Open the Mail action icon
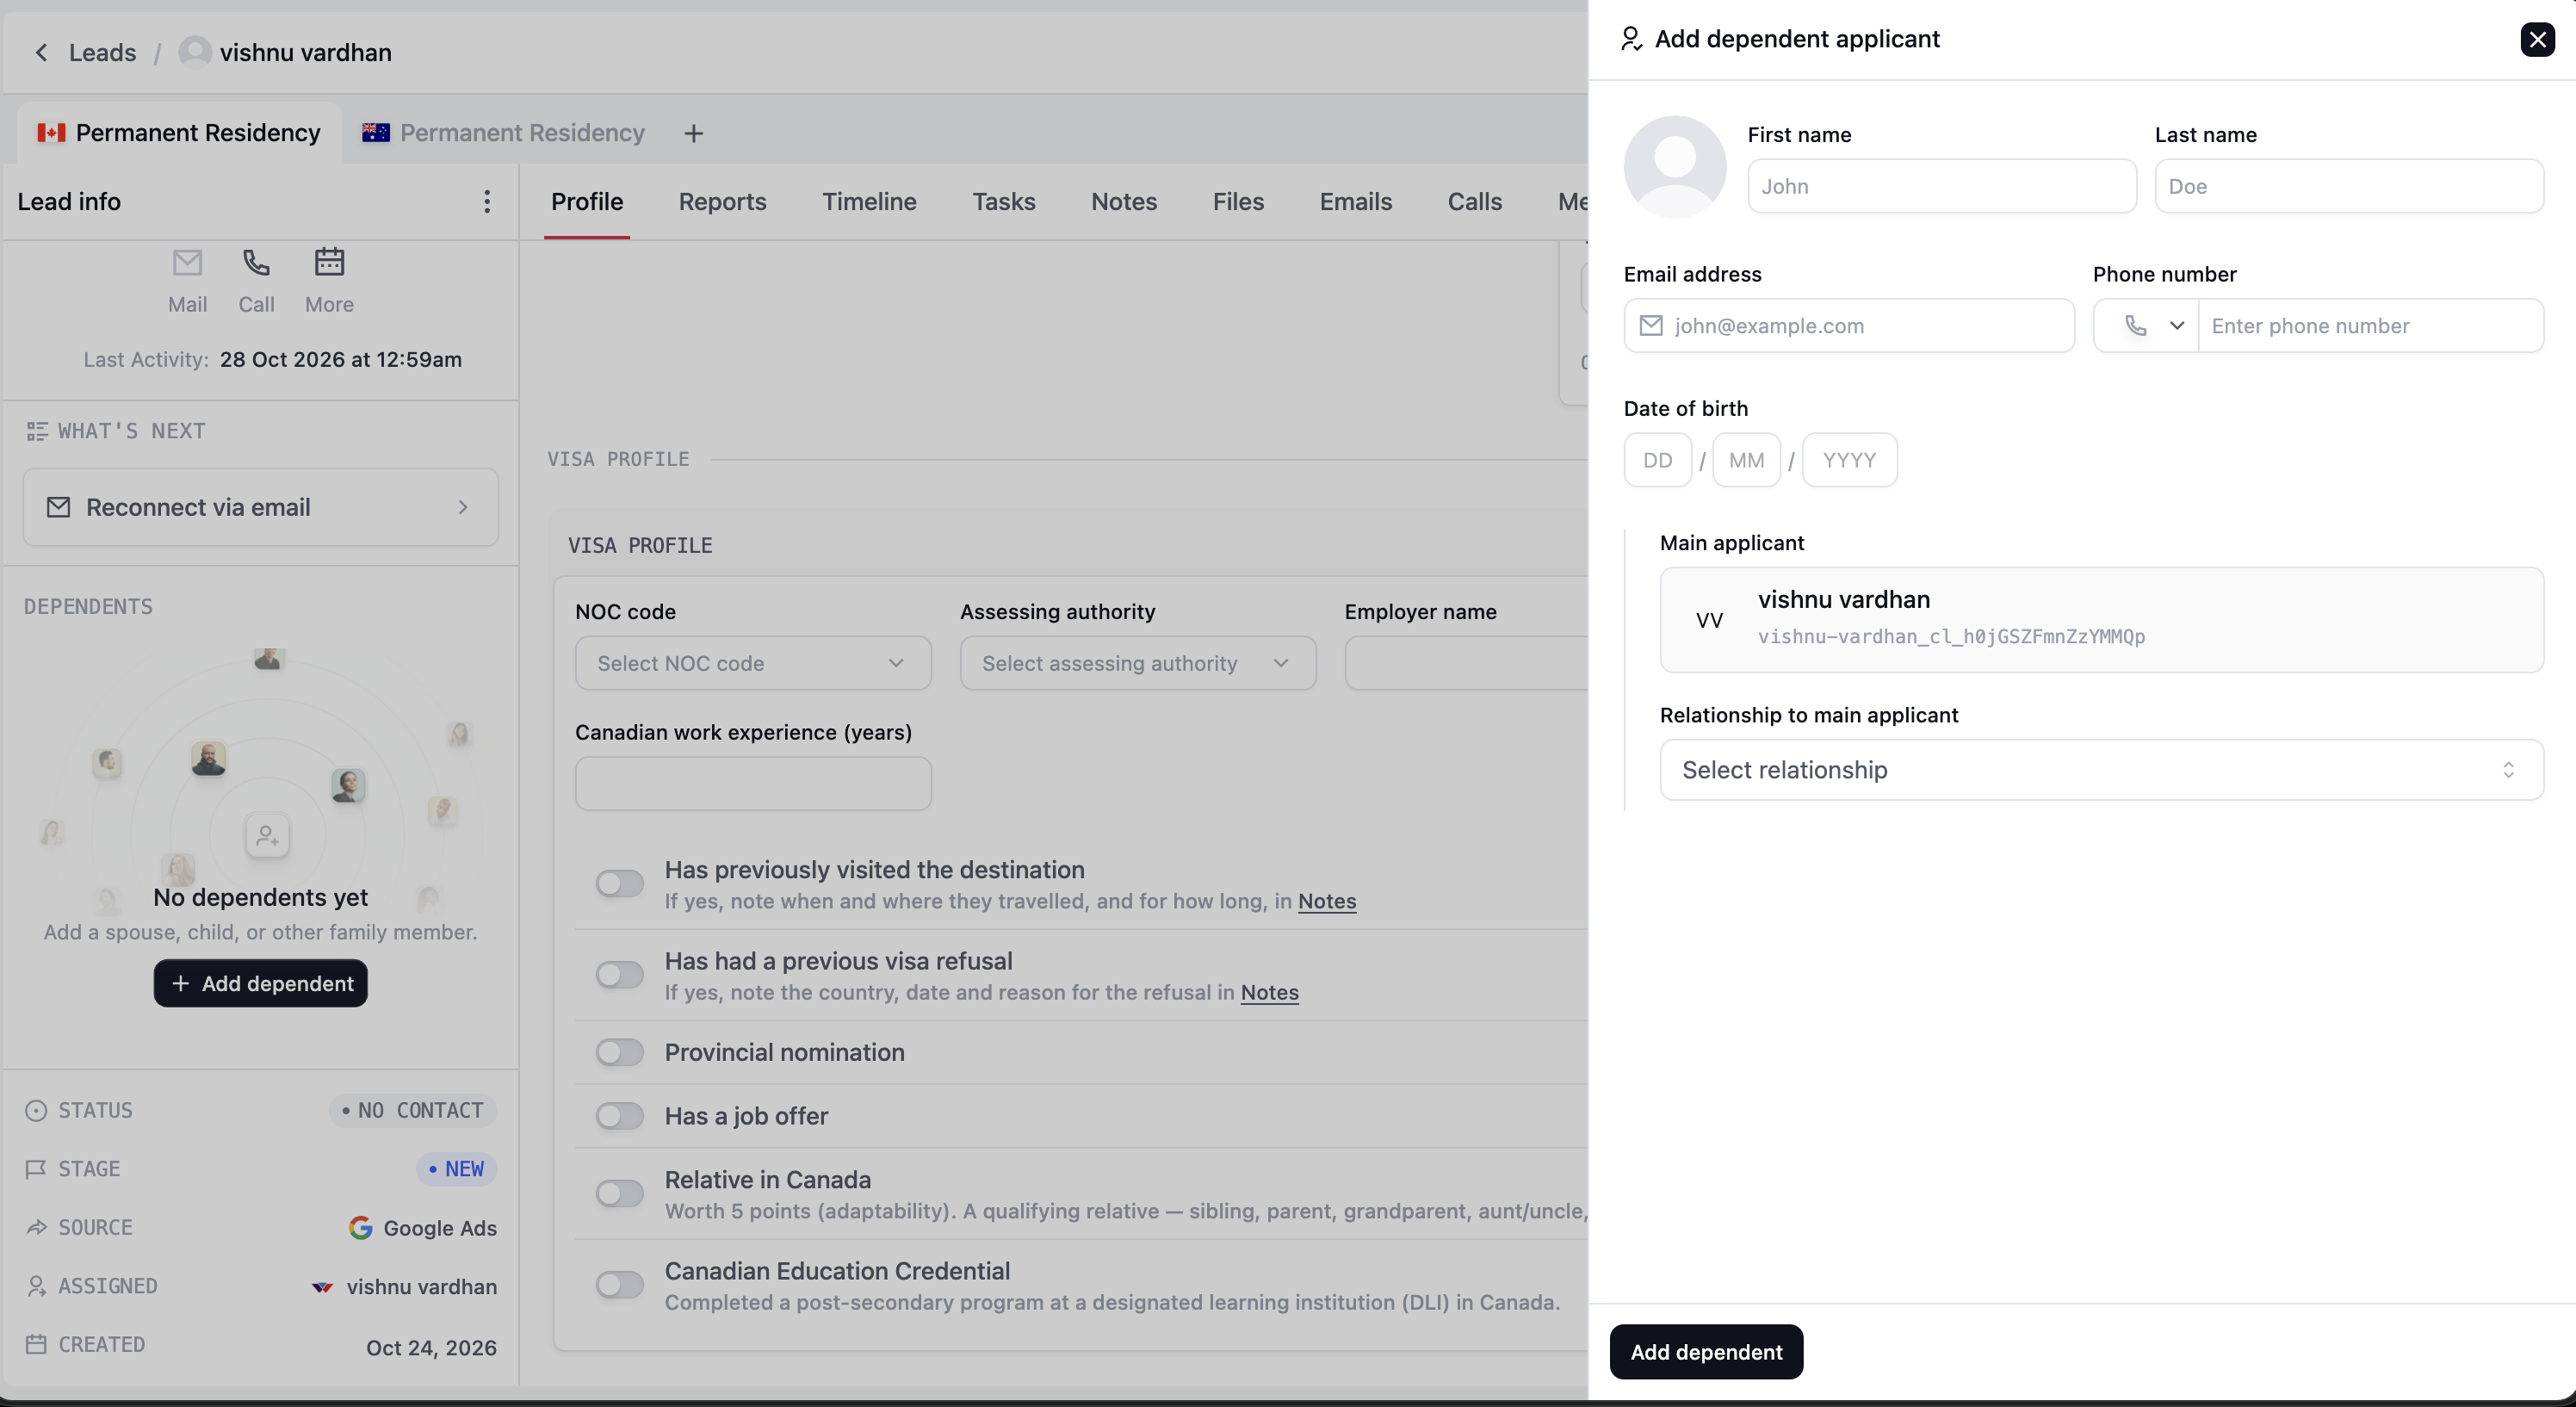Screen dimensions: 2576x1407 [187, 263]
